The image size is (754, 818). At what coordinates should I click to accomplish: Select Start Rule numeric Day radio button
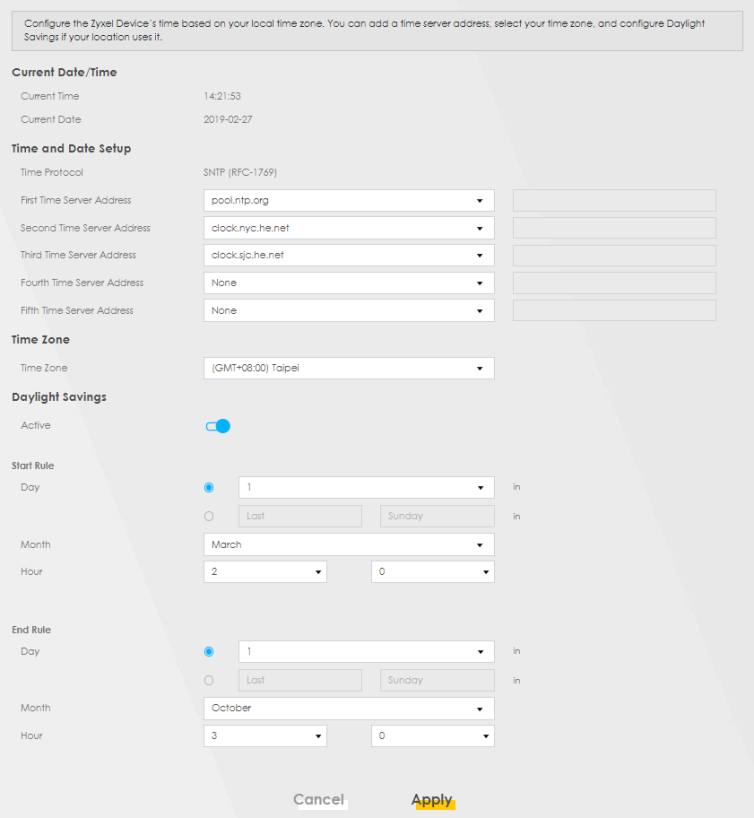tap(209, 488)
